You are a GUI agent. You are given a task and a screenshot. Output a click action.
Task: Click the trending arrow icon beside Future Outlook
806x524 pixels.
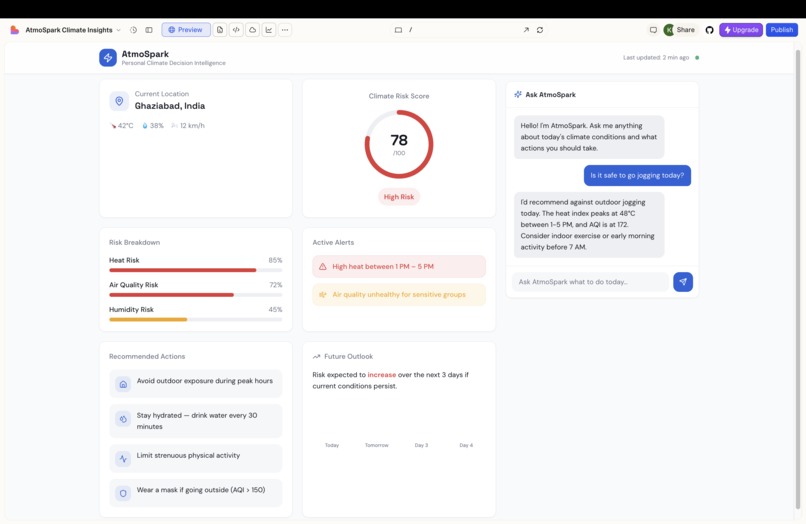point(316,356)
